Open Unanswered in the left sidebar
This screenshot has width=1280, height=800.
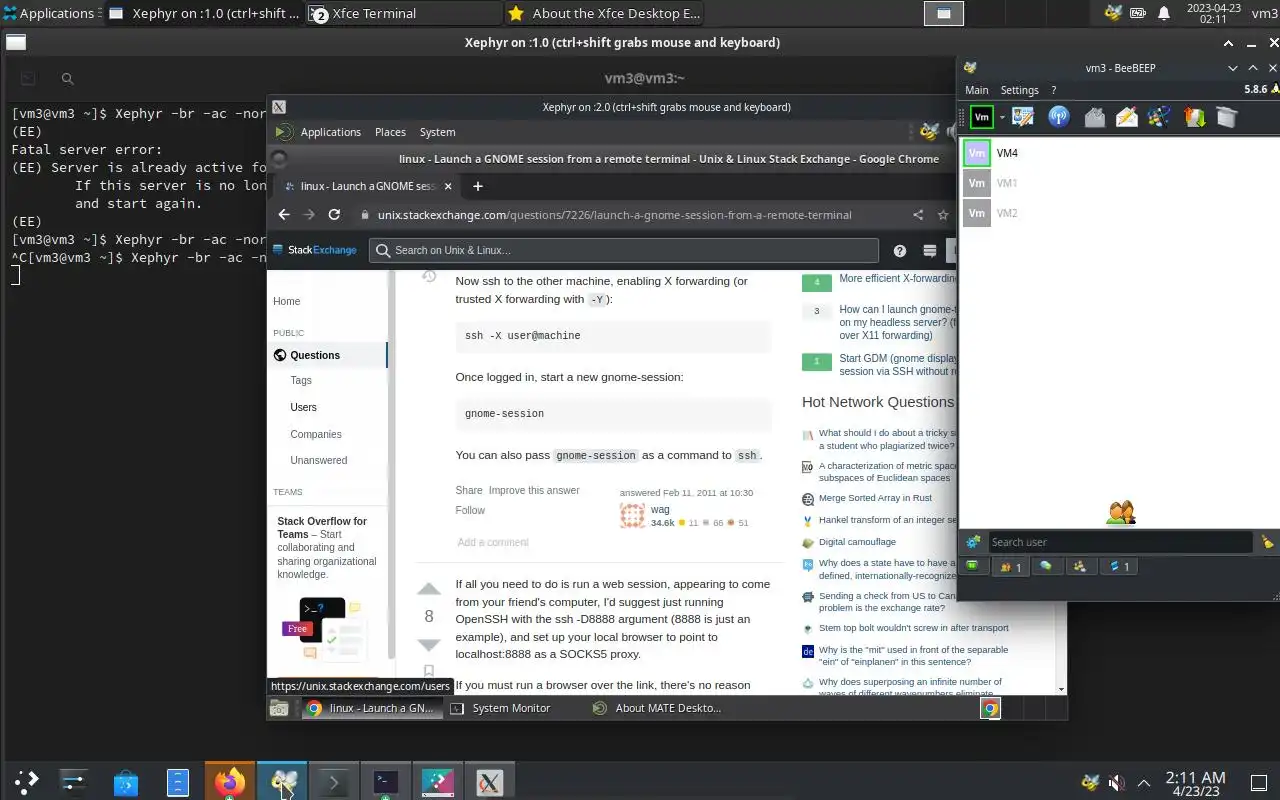click(319, 460)
